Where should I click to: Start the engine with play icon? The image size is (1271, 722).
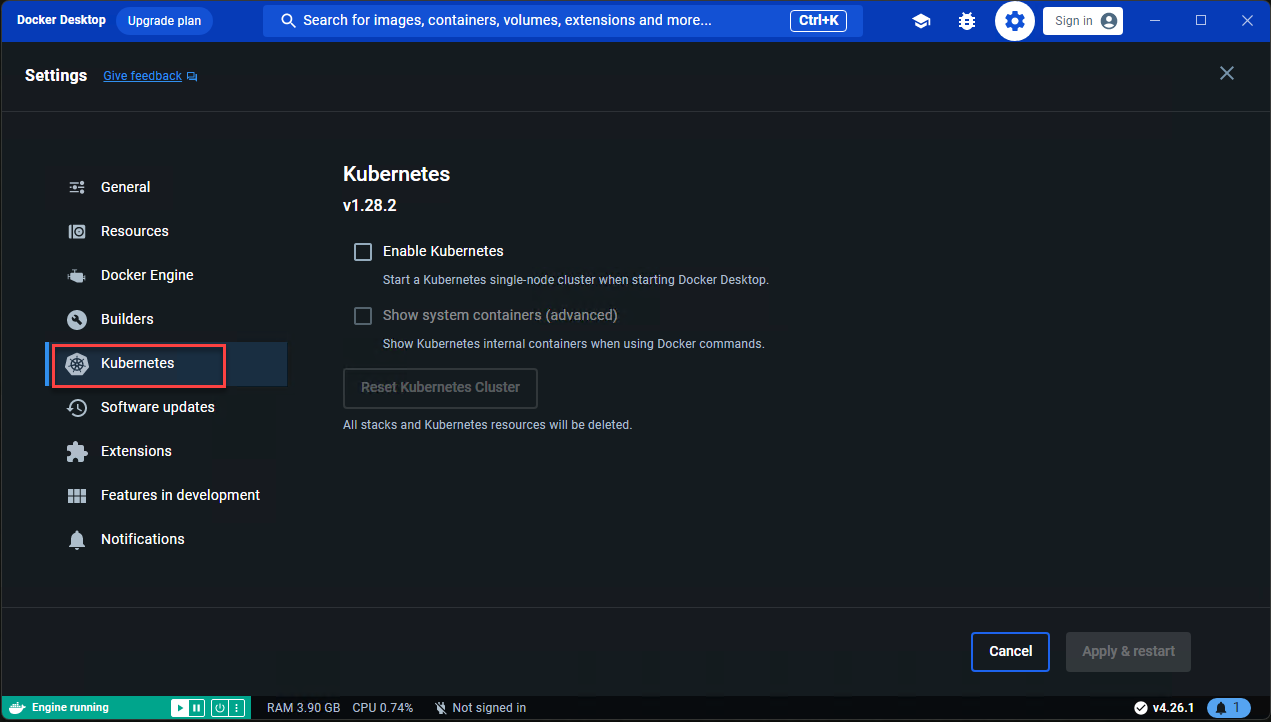(179, 708)
